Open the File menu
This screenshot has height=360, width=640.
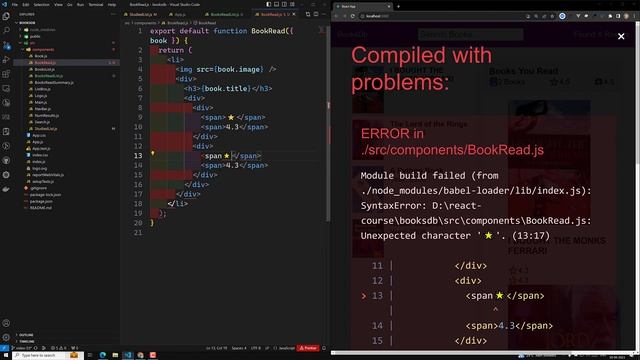coord(15,4)
